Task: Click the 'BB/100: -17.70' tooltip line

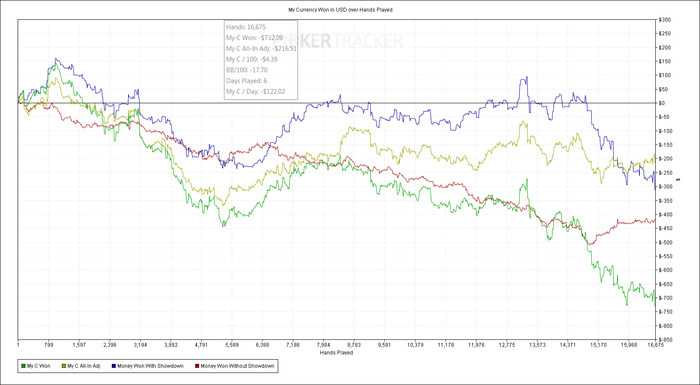Action: point(247,70)
